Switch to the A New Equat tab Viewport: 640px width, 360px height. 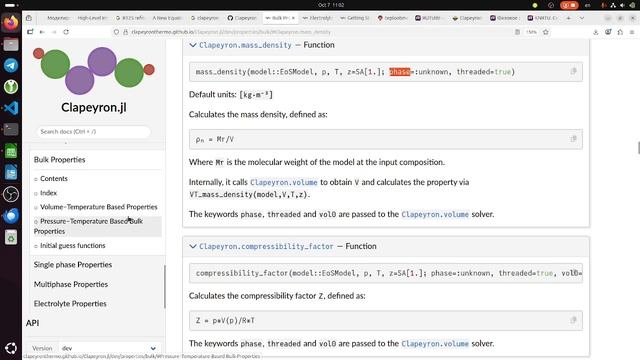[x=167, y=18]
